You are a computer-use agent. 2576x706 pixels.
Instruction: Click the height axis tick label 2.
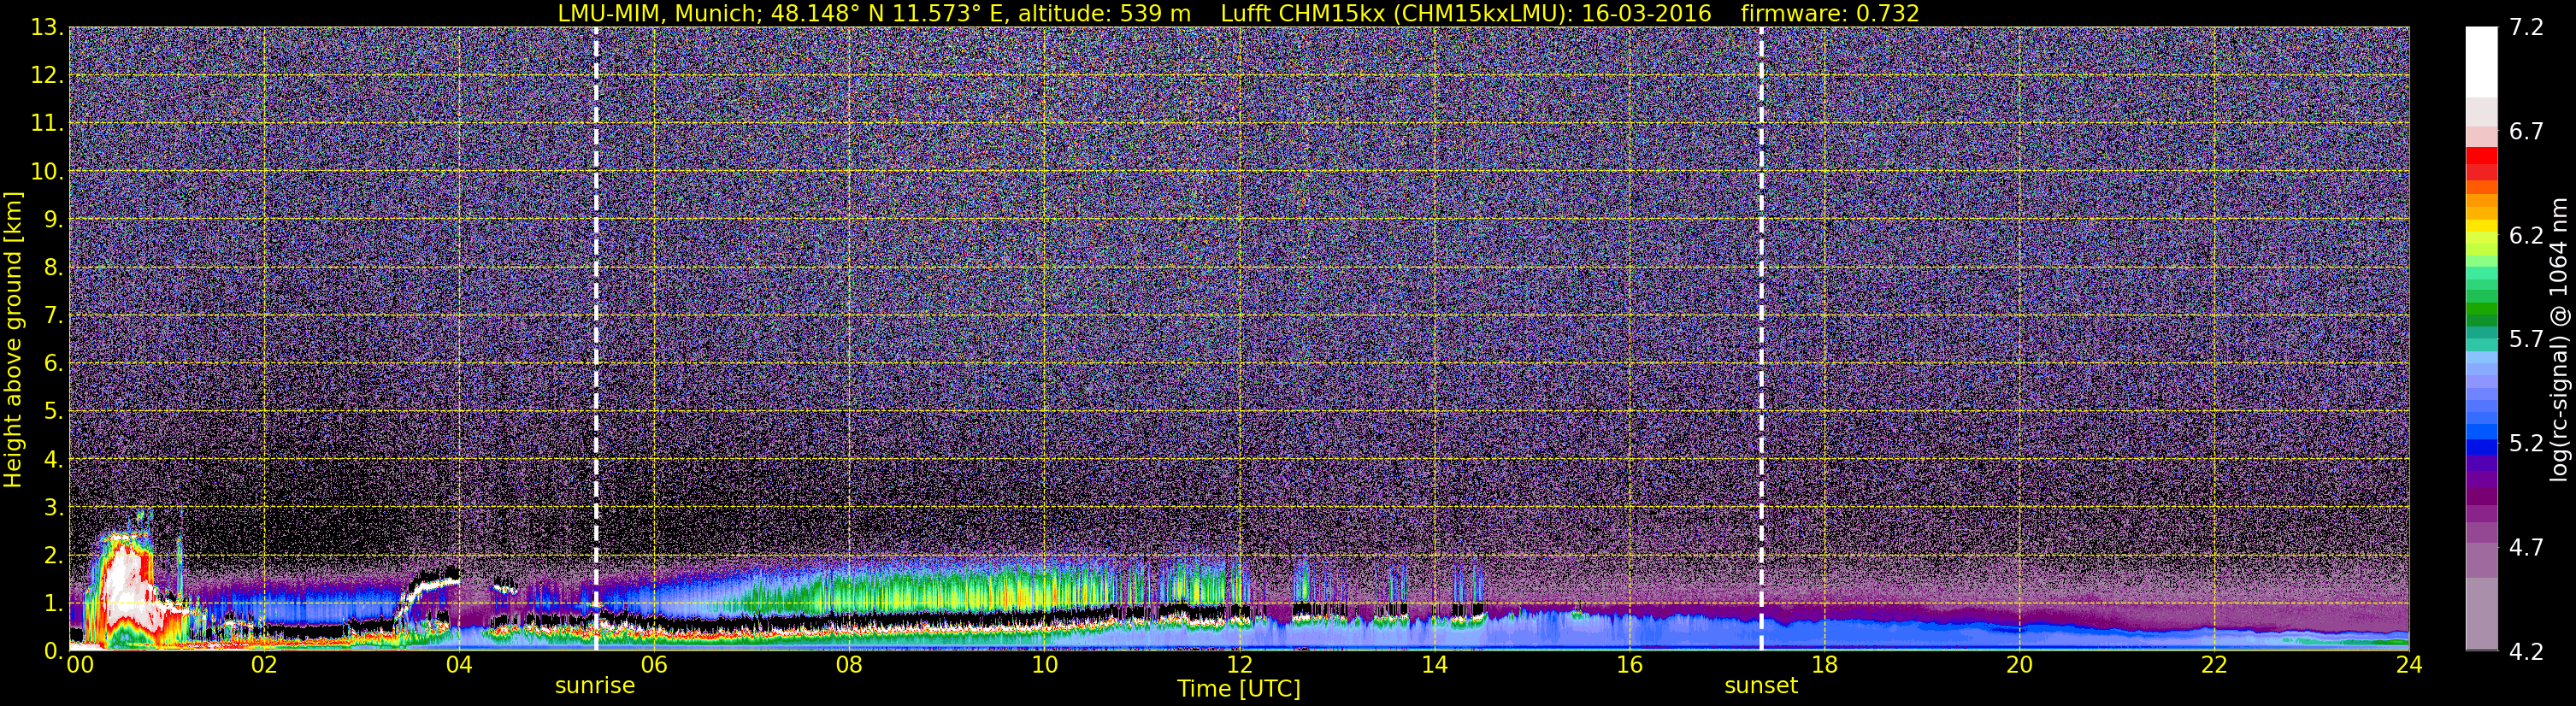click(53, 556)
